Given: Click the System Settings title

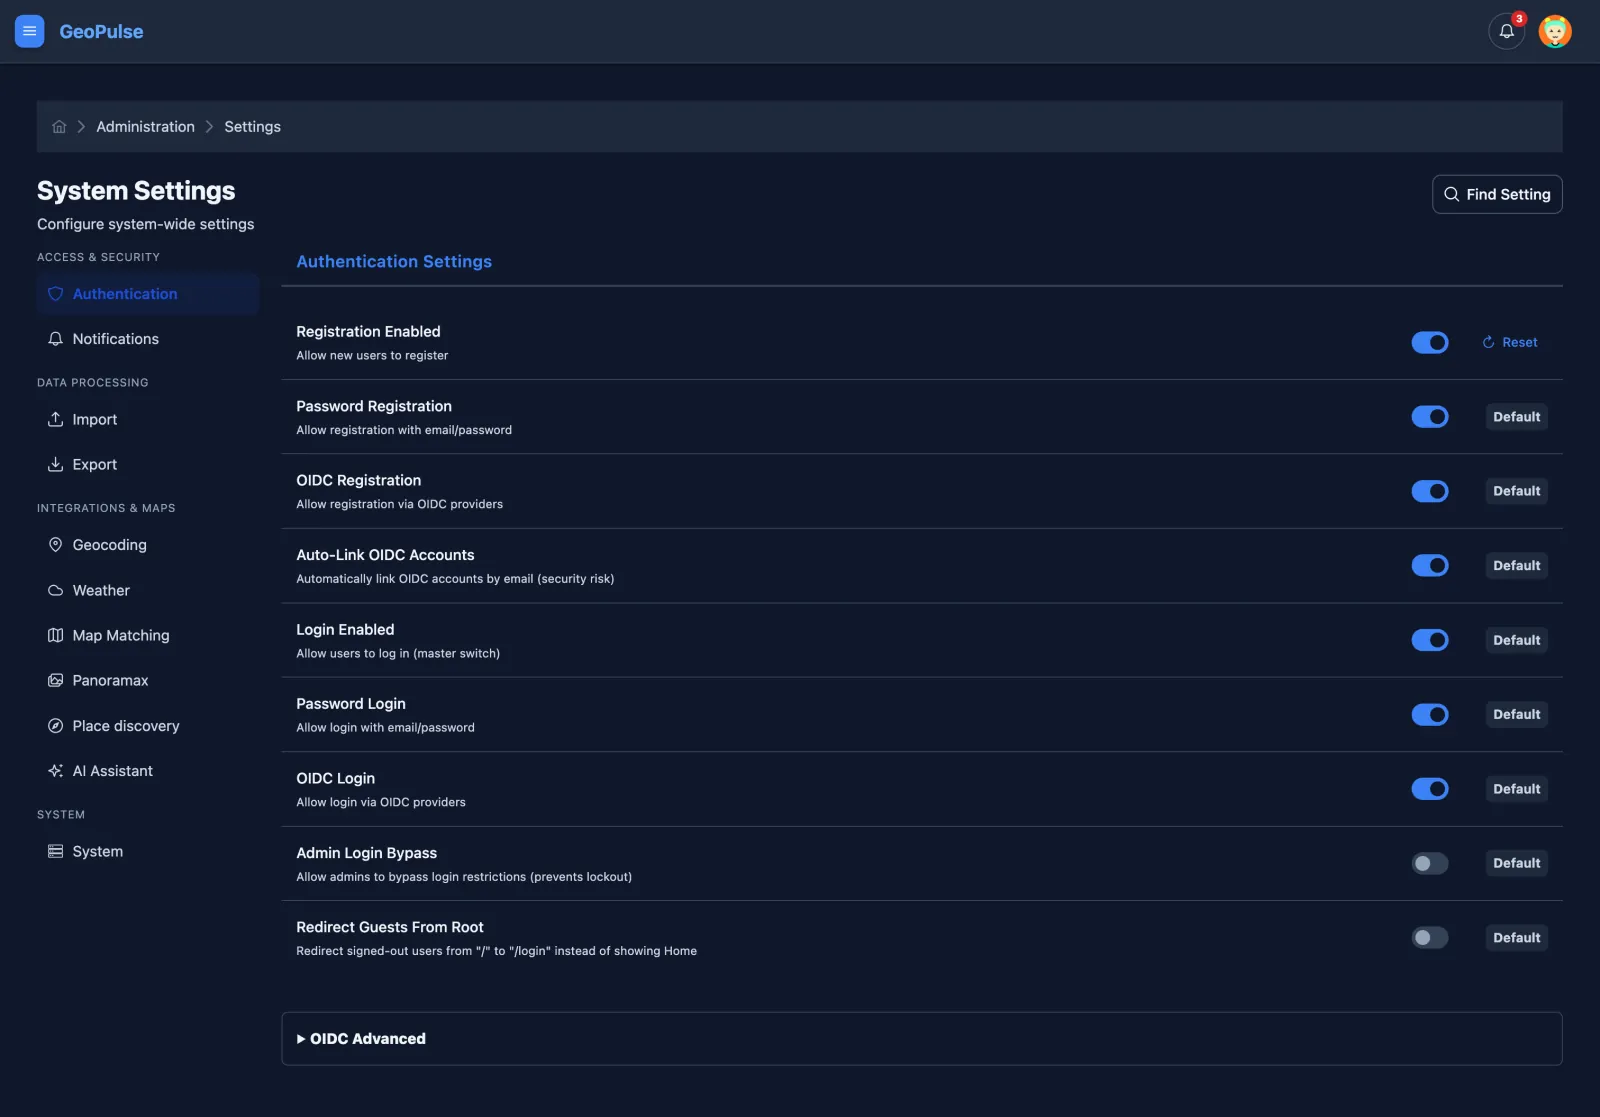Looking at the screenshot, I should (x=136, y=191).
